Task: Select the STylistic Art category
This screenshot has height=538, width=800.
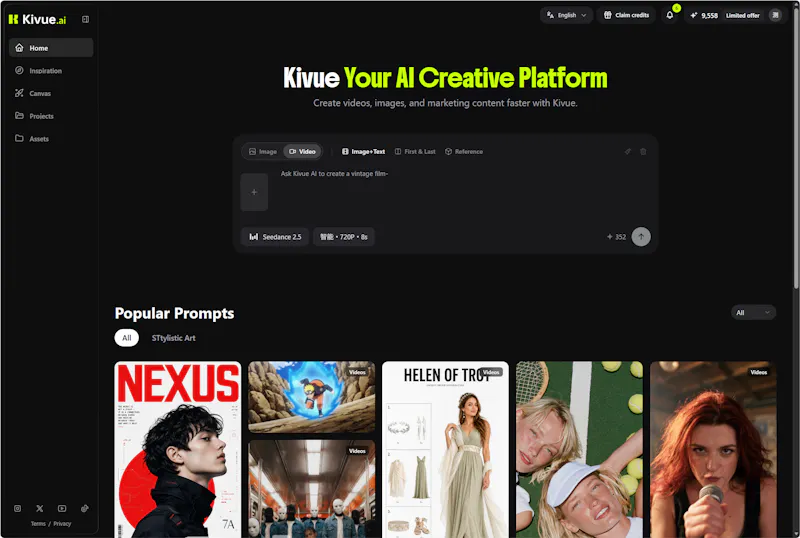Action: tap(173, 338)
